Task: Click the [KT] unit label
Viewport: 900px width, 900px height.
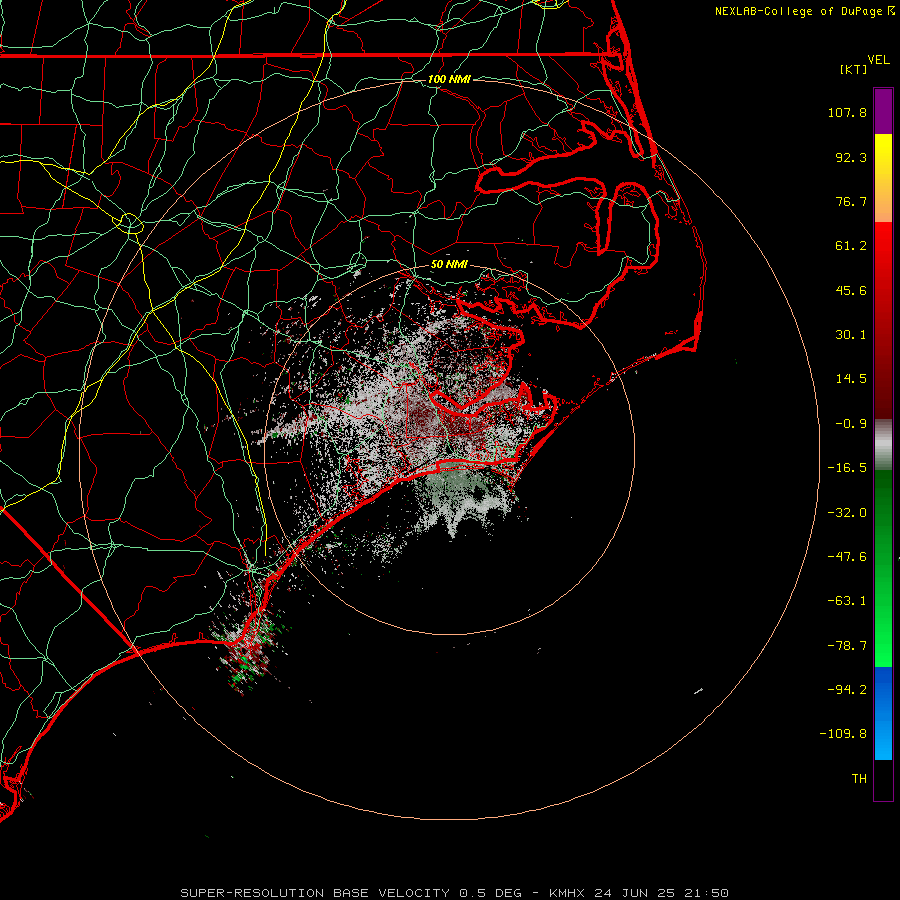Action: [x=854, y=69]
